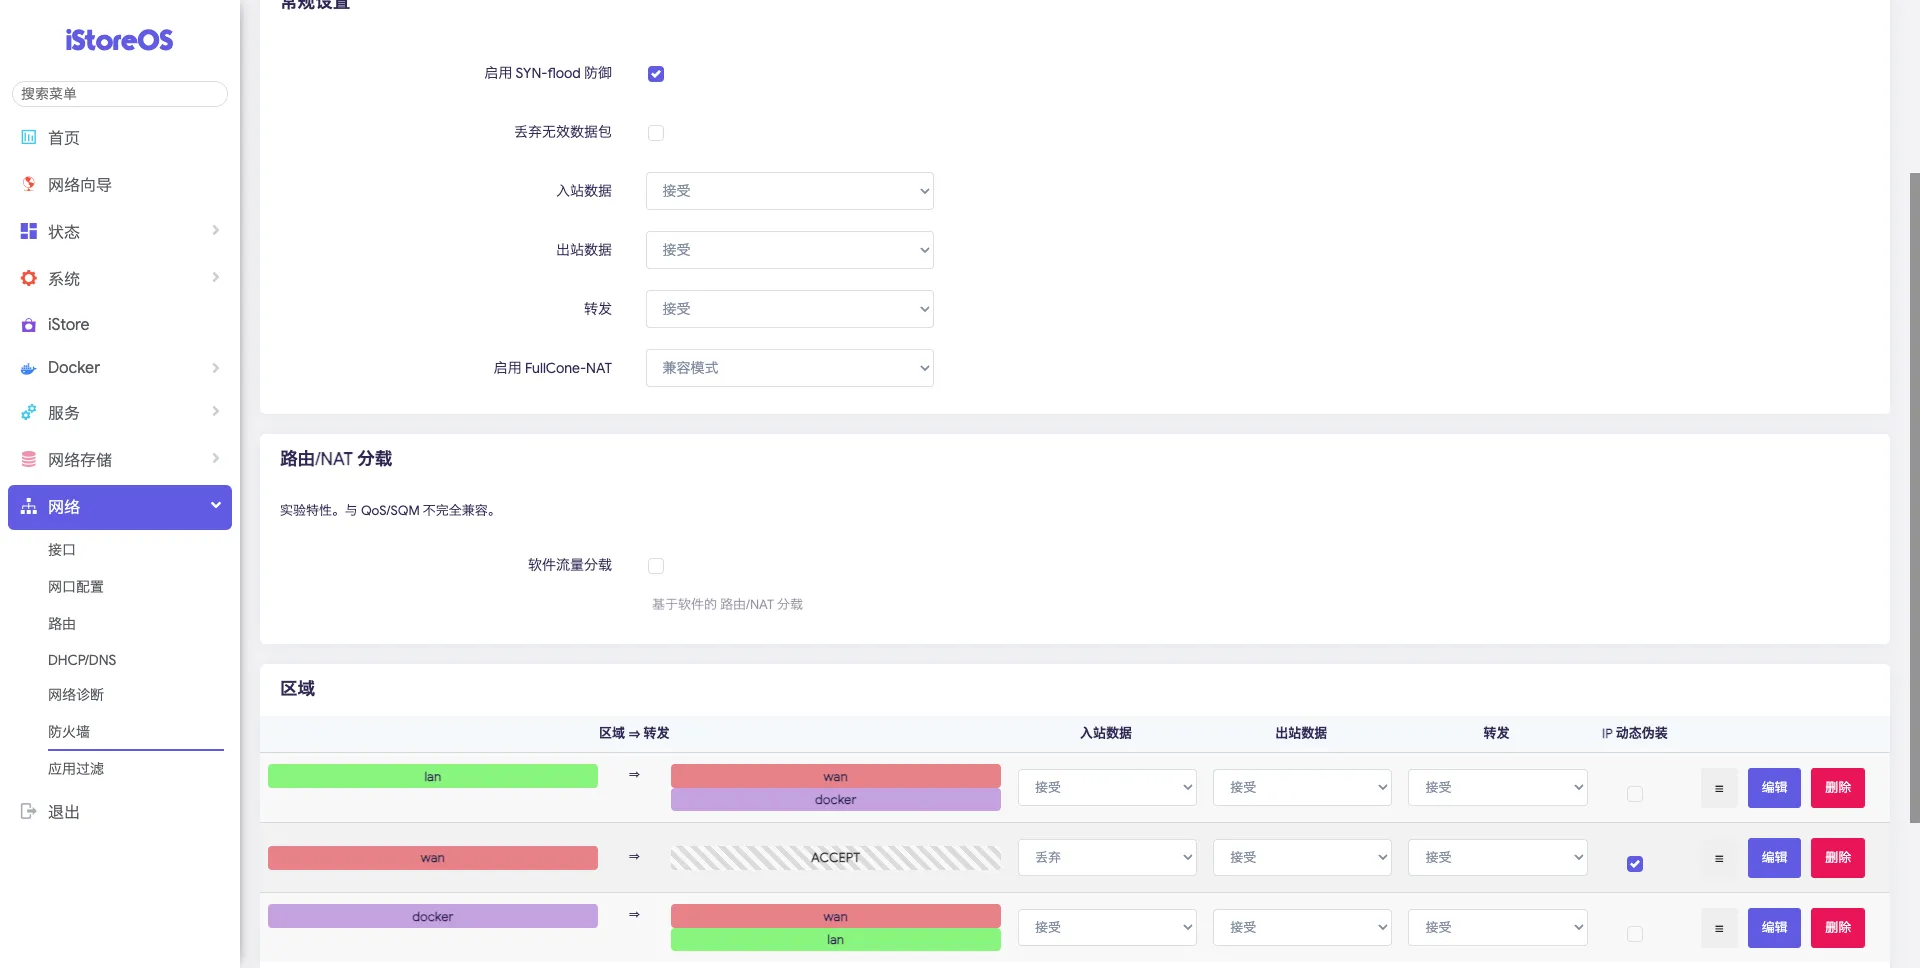Viewport: 1920px width, 968px height.
Task: Click the 网络存储 storage icon
Action: (29, 459)
